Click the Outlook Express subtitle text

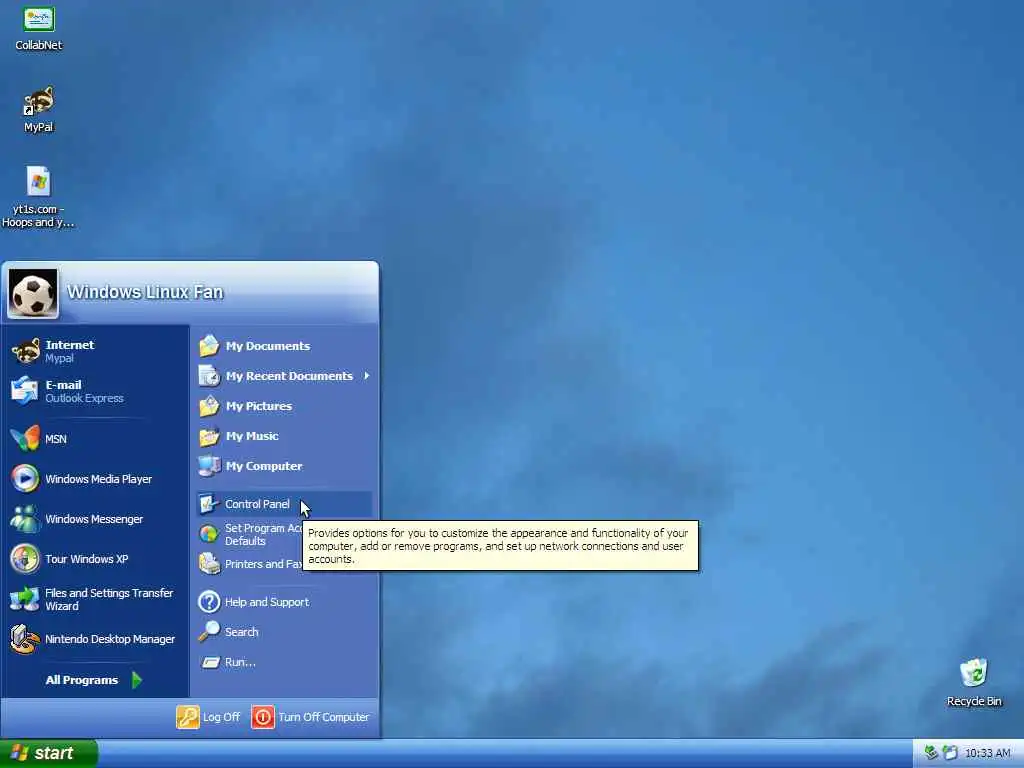(84, 398)
